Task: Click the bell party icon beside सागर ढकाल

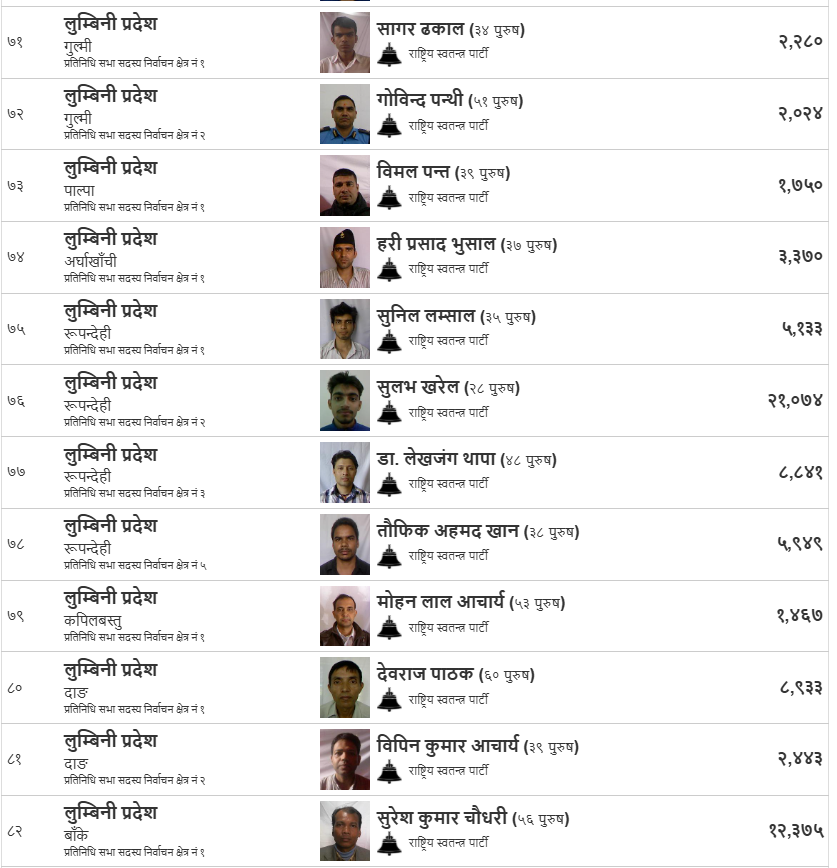Action: tap(389, 54)
